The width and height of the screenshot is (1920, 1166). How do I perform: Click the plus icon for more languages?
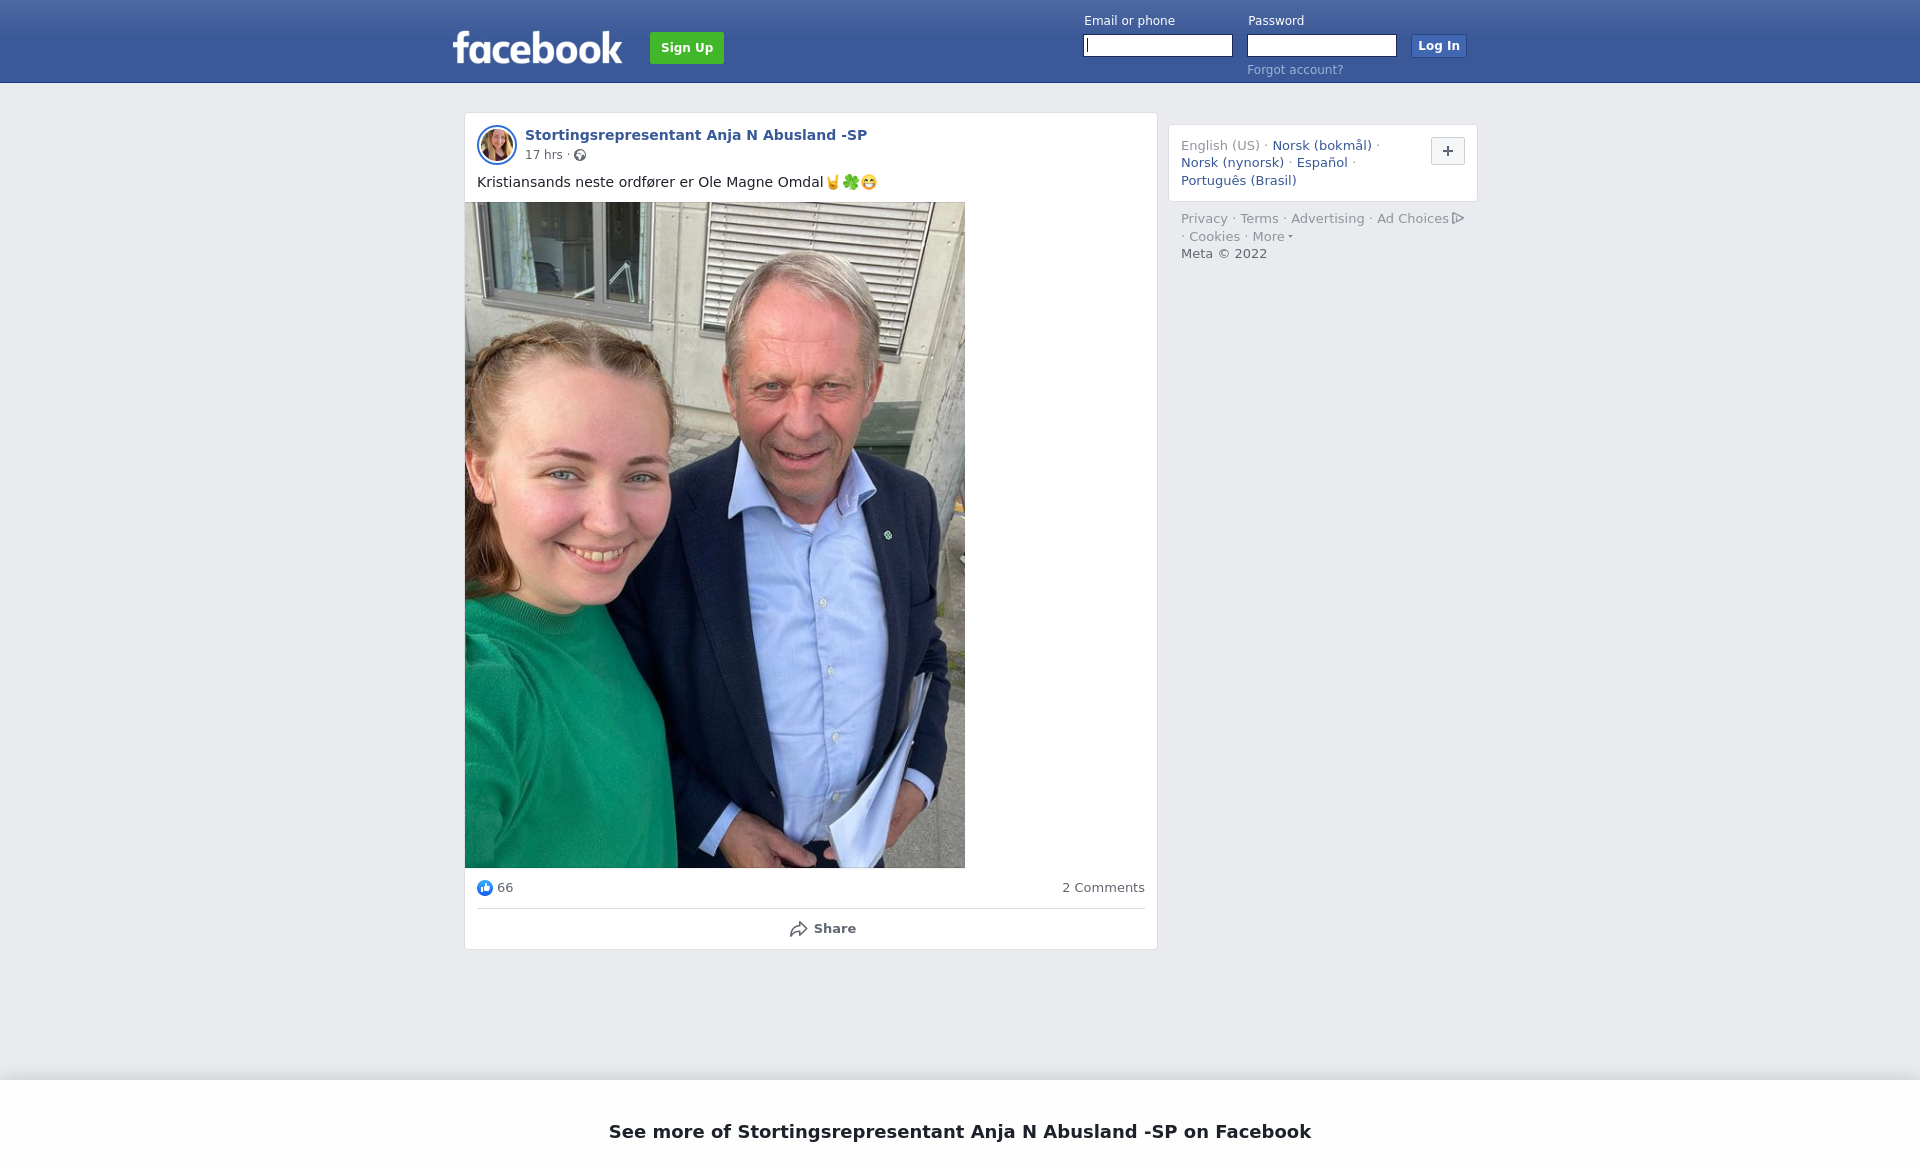[x=1447, y=151]
